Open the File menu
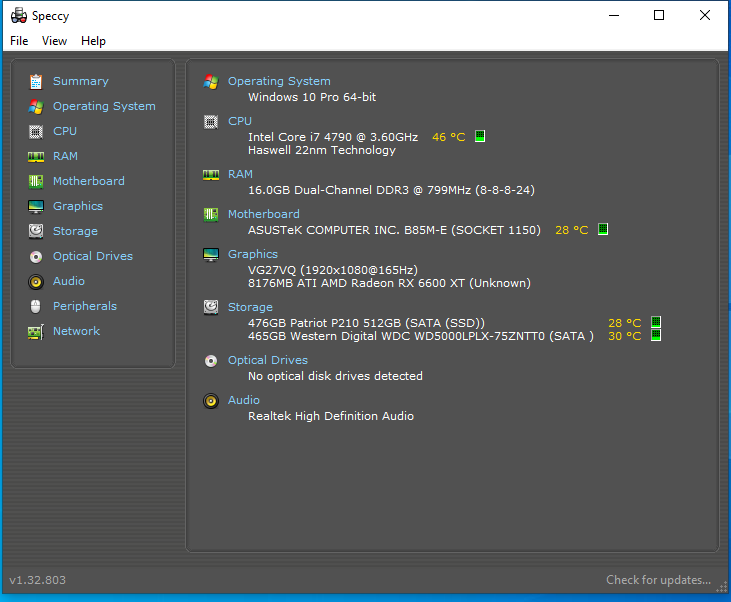Screen dimensions: 731x602 [19, 41]
